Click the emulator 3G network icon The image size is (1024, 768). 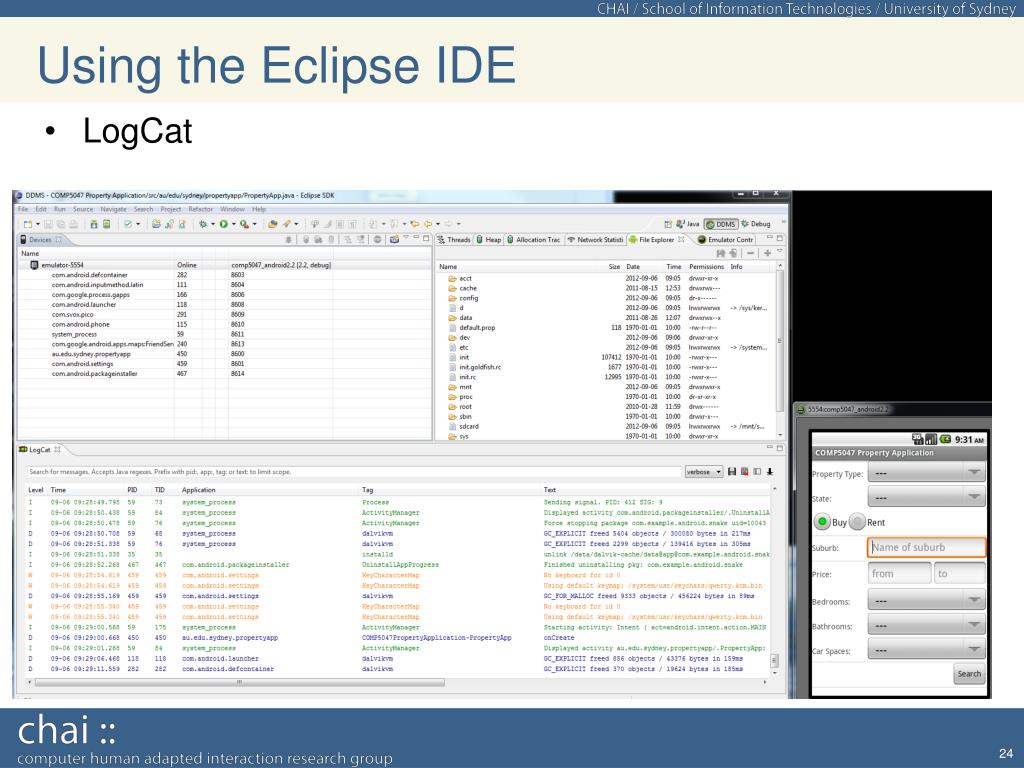918,440
